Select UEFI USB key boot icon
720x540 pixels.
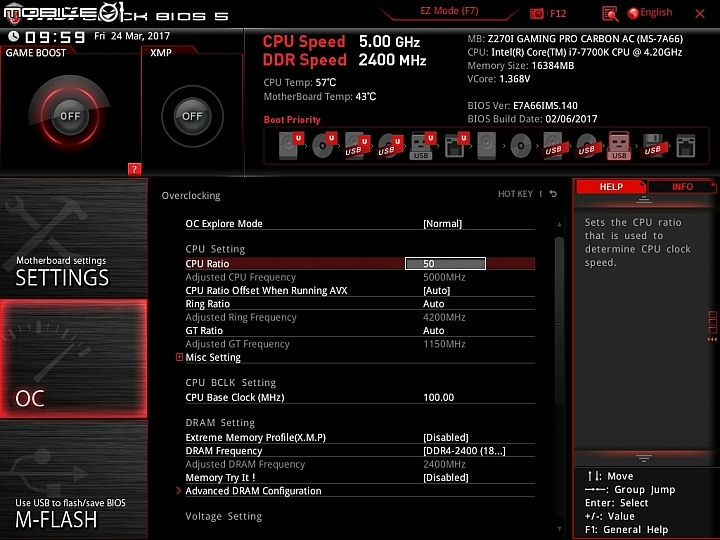(x=422, y=146)
